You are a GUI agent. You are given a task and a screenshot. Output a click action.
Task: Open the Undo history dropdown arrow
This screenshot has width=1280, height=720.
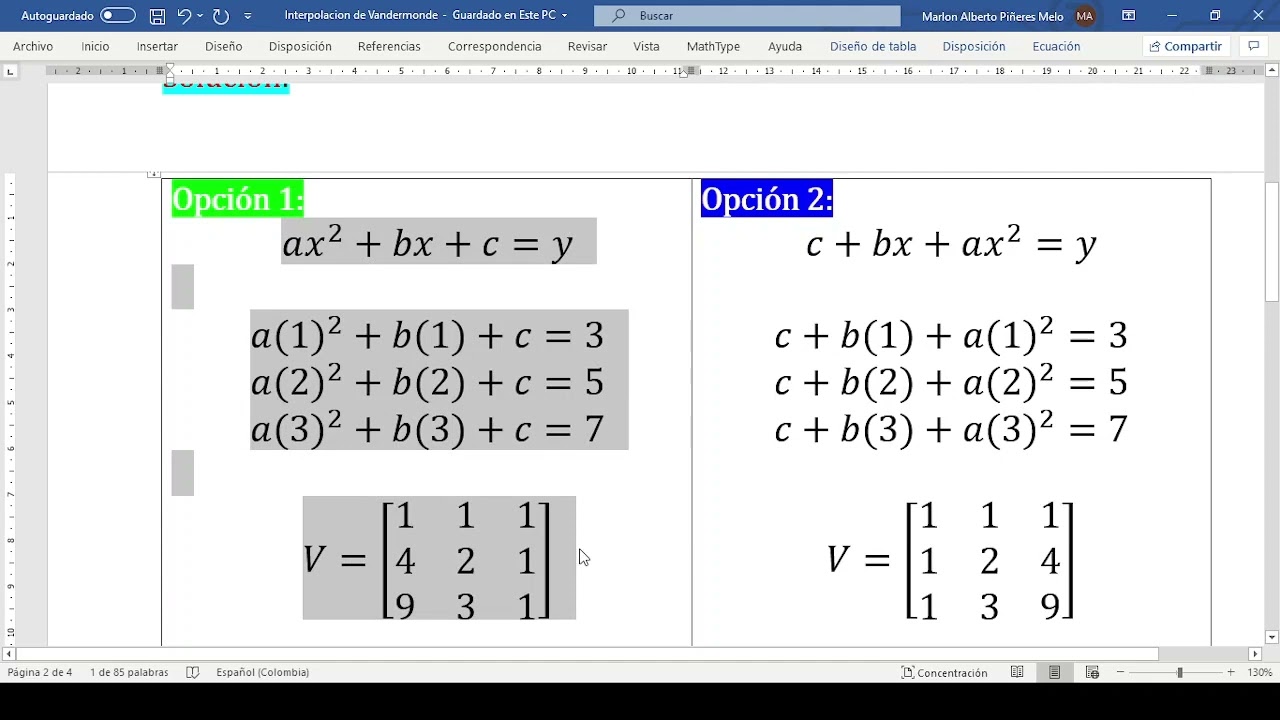201,16
